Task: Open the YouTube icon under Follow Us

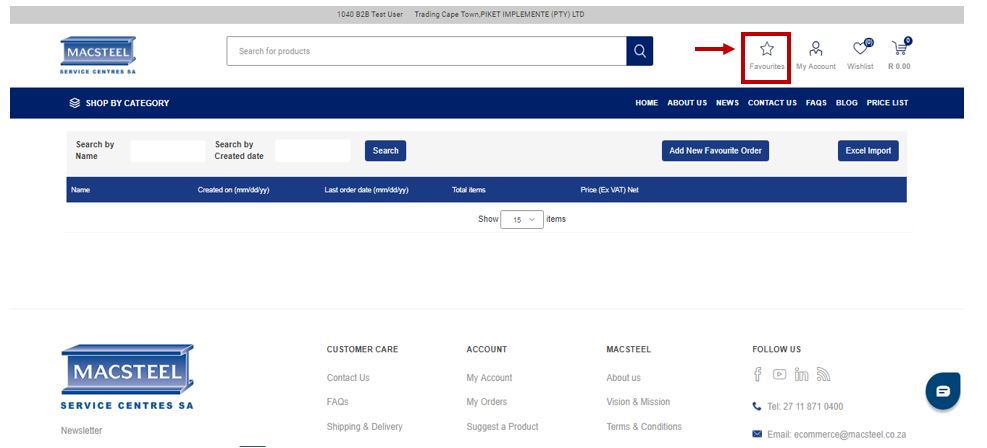Action: 779,375
